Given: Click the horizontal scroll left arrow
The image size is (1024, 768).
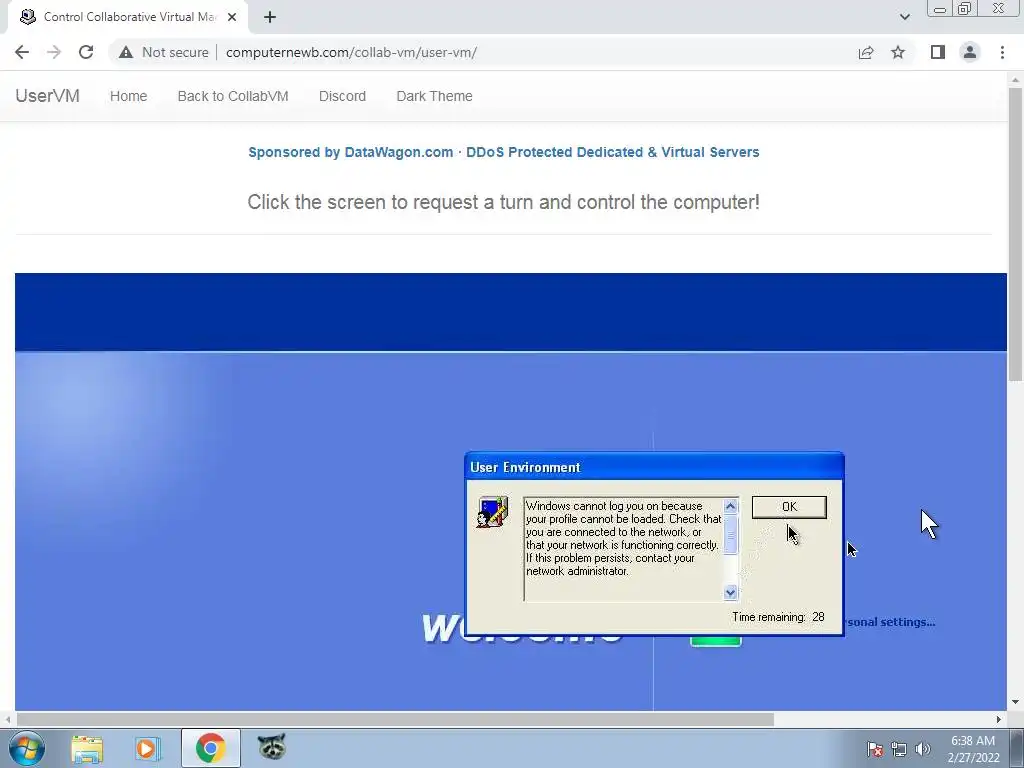Looking at the screenshot, I should click(x=7, y=720).
